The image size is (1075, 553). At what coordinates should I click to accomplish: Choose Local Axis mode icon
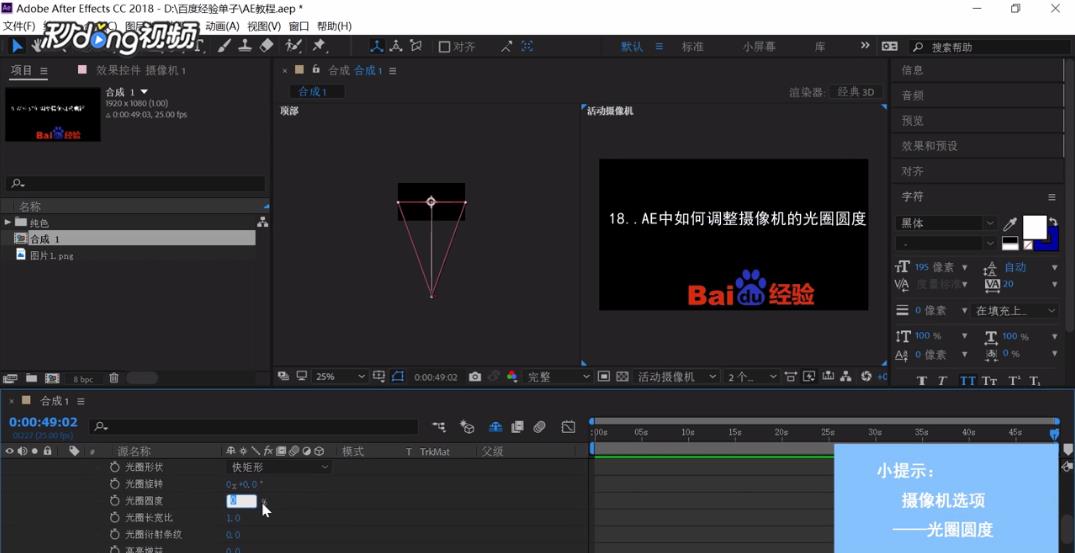[x=376, y=46]
